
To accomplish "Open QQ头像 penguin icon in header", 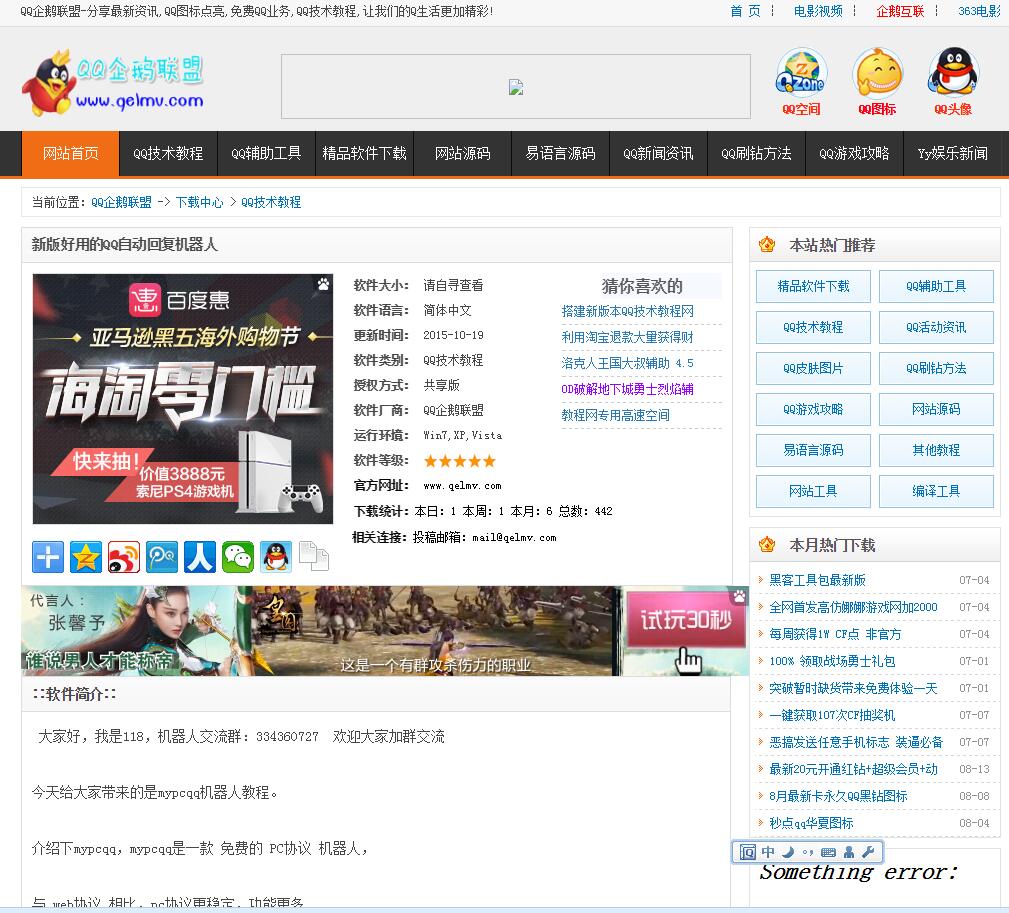I will tap(953, 81).
